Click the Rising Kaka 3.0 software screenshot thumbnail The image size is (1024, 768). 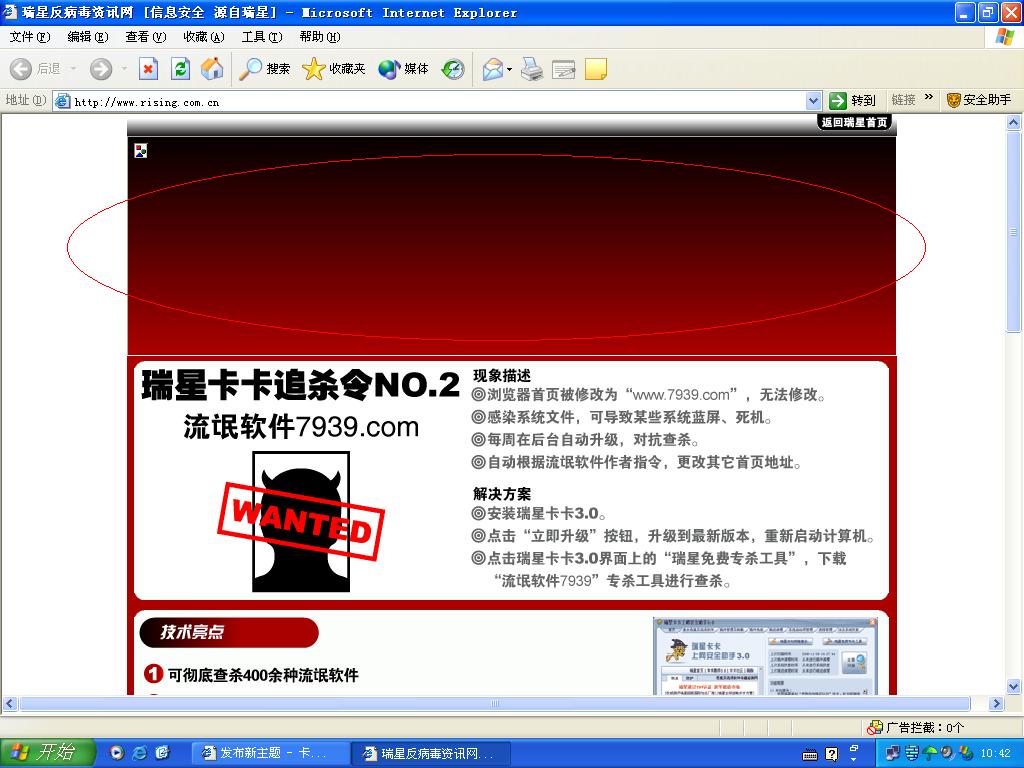tap(765, 656)
